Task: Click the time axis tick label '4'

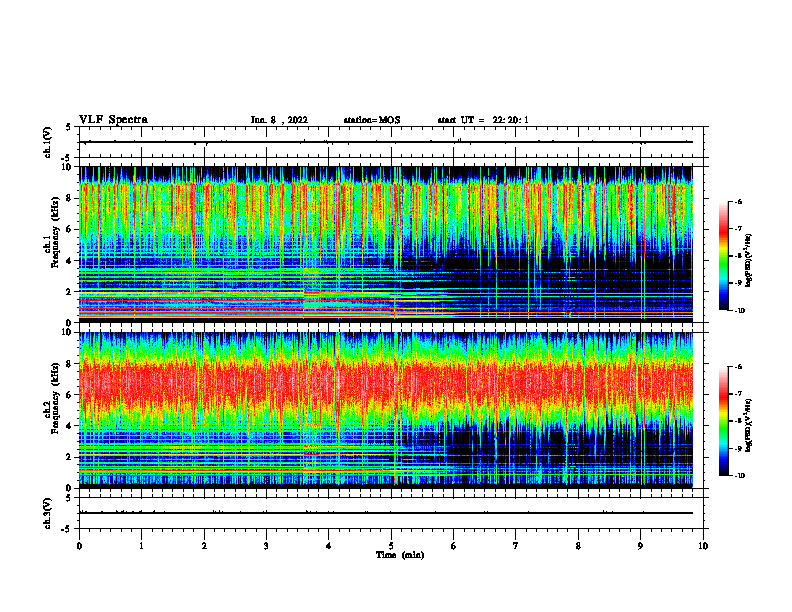Action: pyautogui.click(x=329, y=546)
